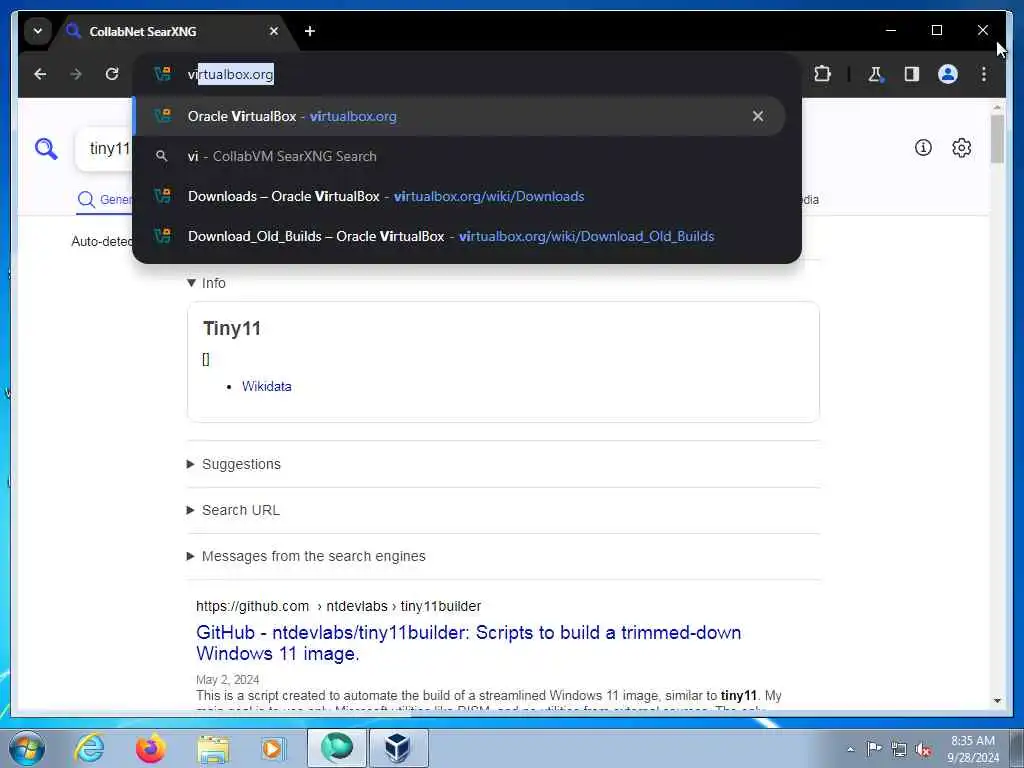
Task: Select Downloads – Oracle VirtualBox suggestion
Action: tap(458, 196)
